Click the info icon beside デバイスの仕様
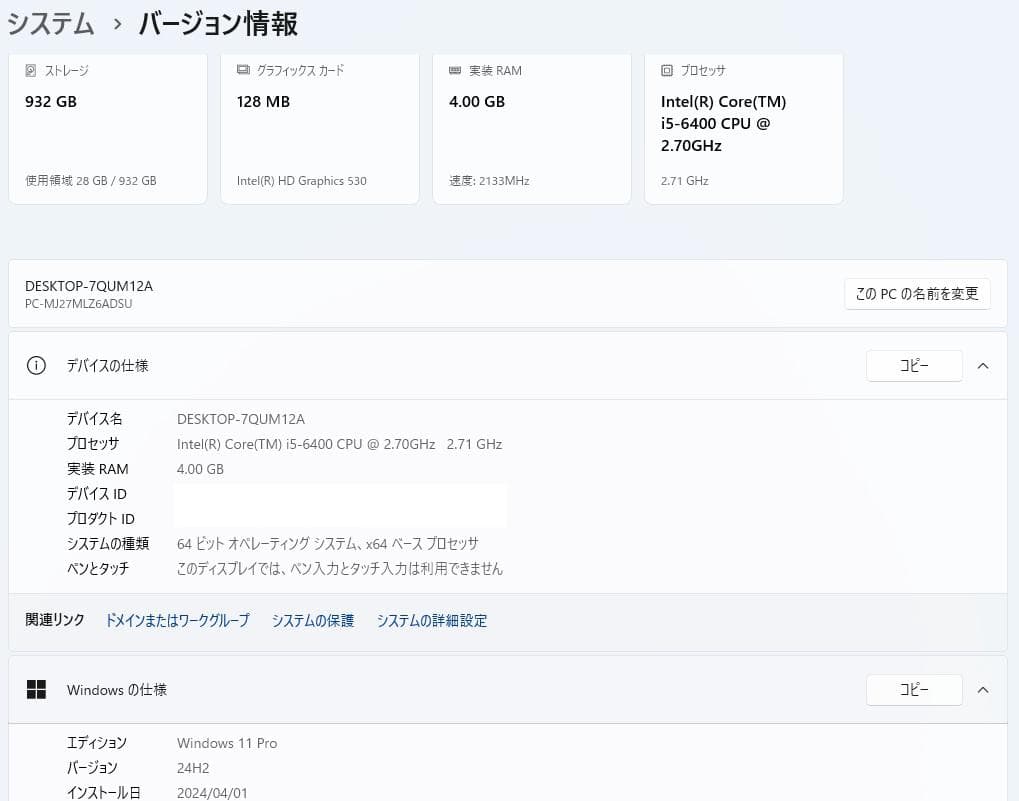Screen dimensions: 1019x801 tap(36, 365)
